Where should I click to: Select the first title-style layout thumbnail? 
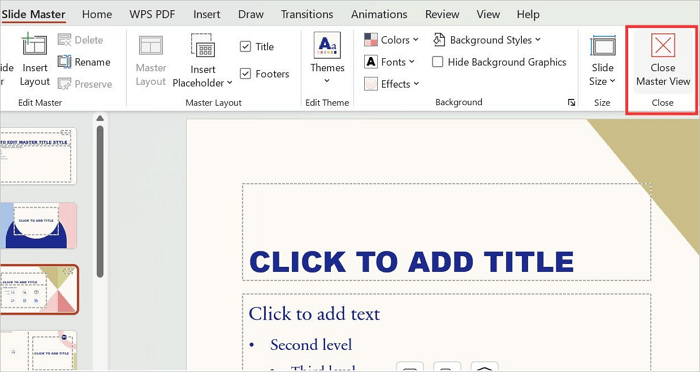coord(38,156)
